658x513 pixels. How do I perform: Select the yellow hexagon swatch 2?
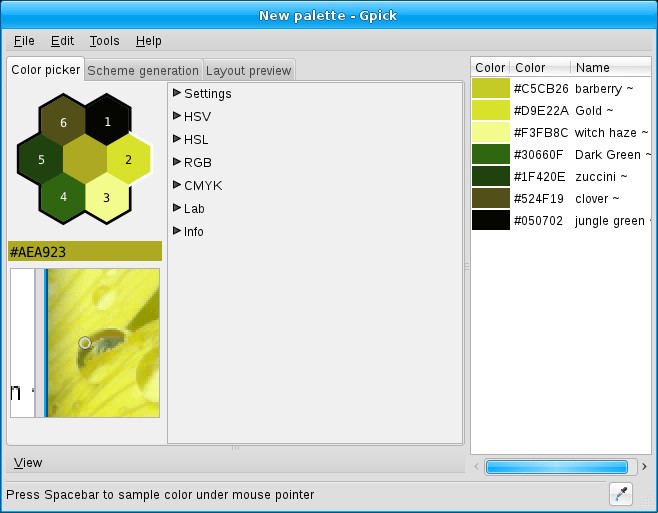point(128,159)
